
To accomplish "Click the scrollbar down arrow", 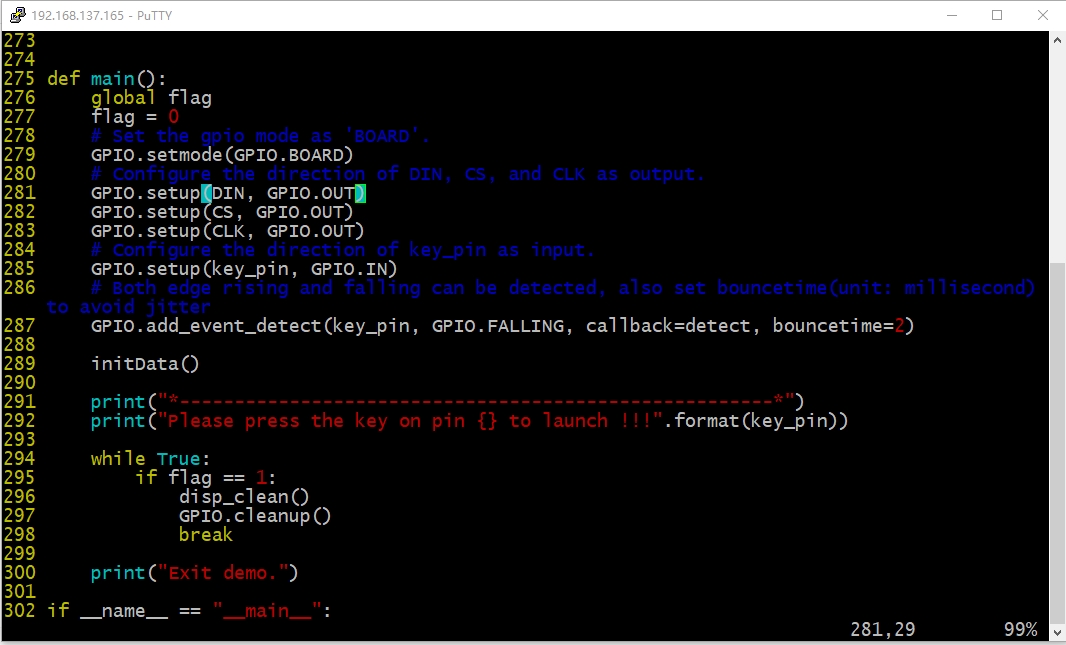I will [1057, 632].
